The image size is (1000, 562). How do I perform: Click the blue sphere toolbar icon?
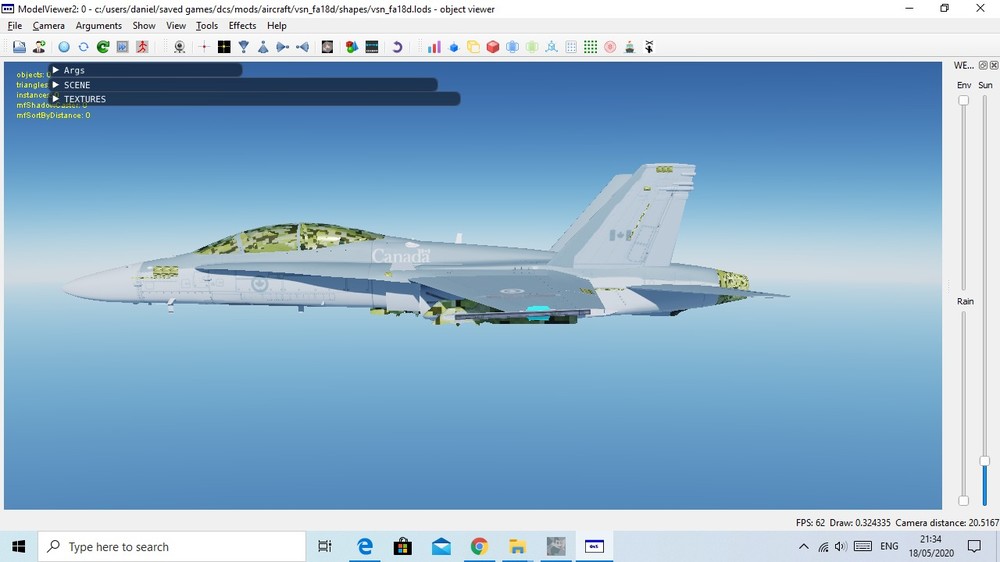[63, 47]
